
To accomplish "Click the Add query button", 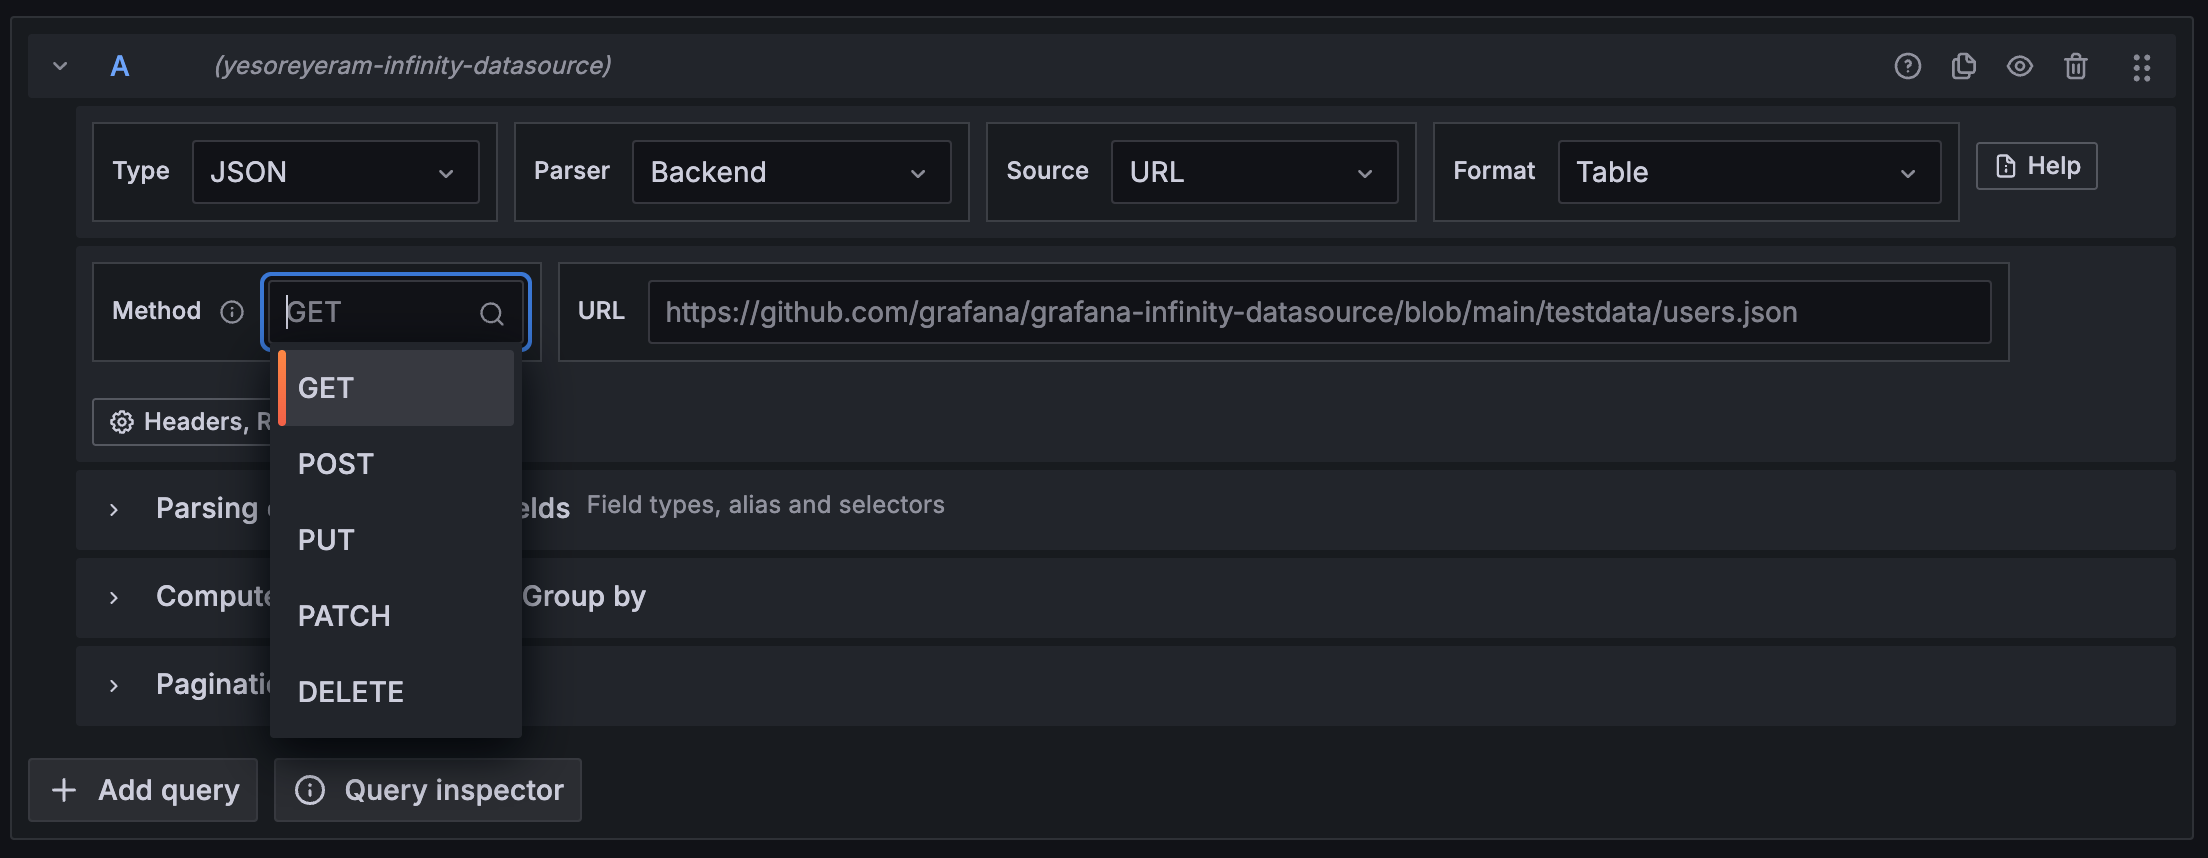I will tap(143, 790).
